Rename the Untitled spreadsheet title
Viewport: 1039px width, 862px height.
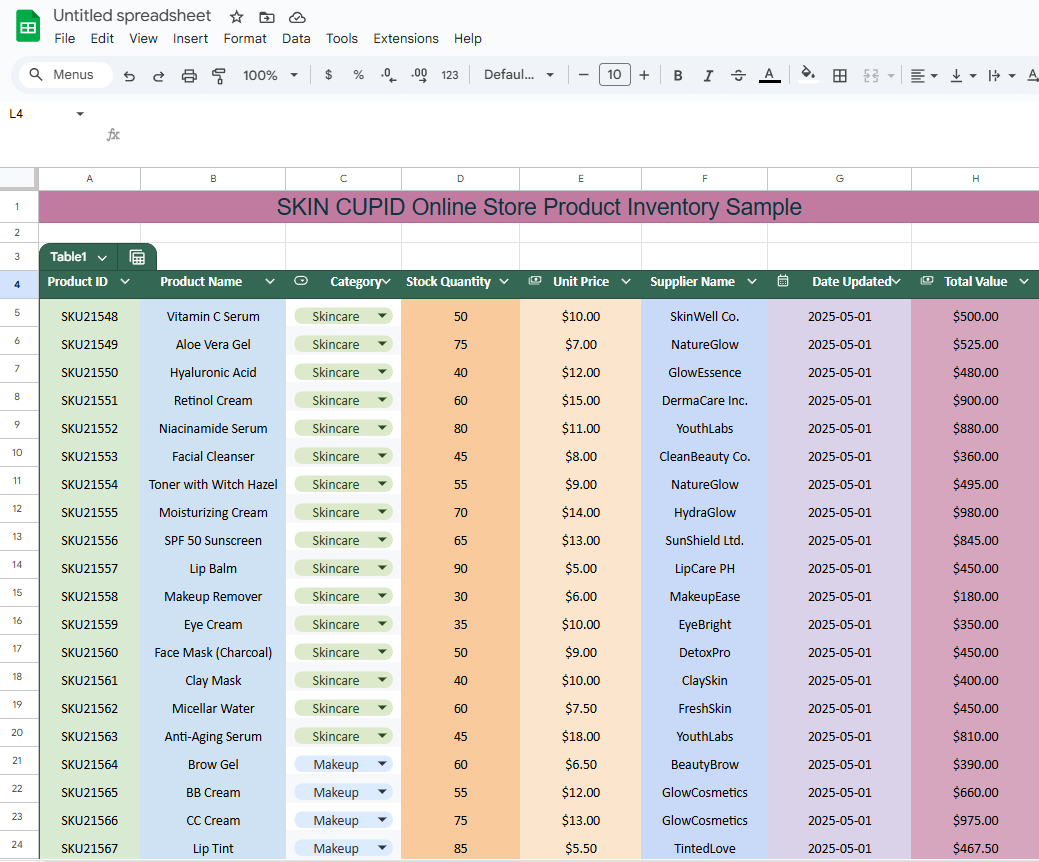click(132, 15)
